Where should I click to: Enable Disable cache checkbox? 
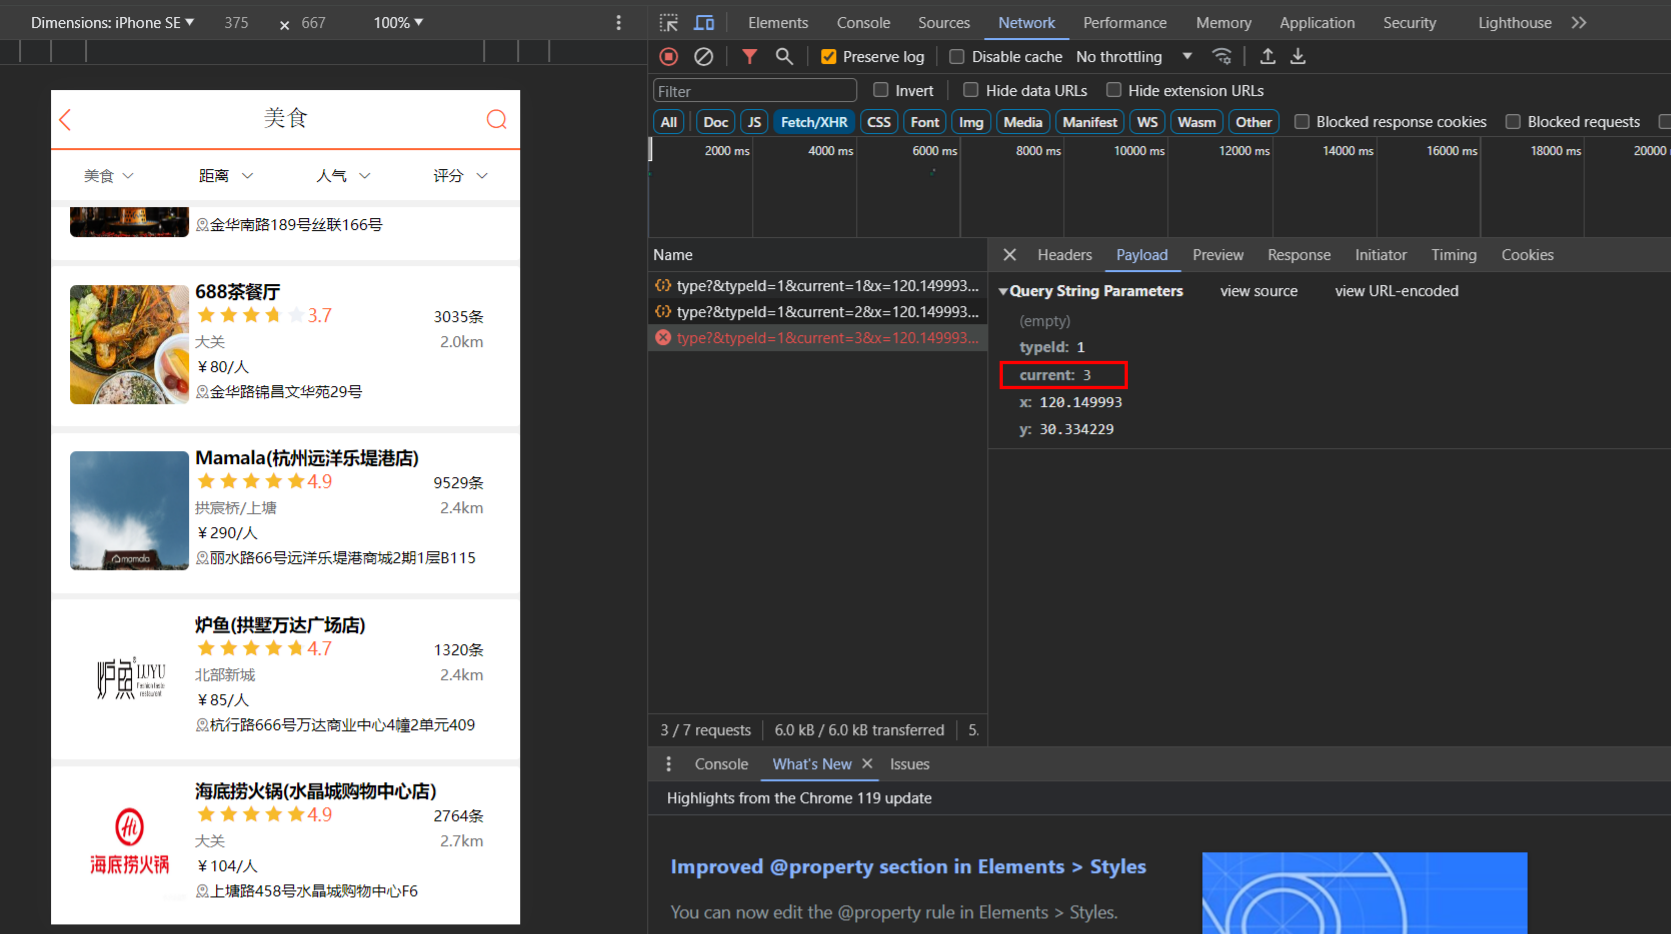click(957, 57)
